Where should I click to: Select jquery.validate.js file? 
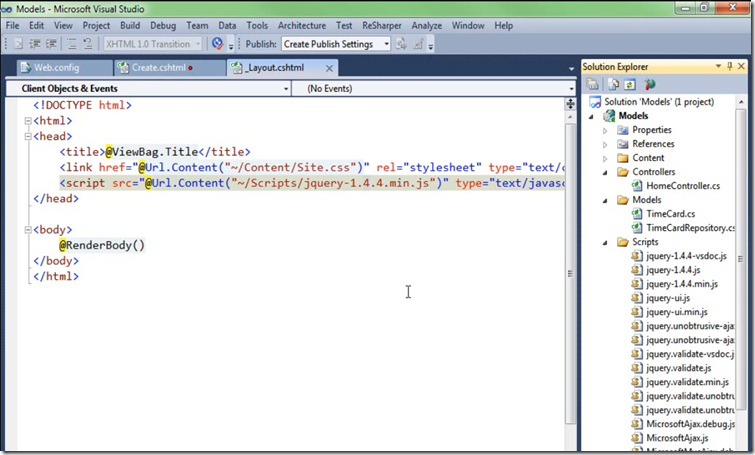(x=678, y=368)
